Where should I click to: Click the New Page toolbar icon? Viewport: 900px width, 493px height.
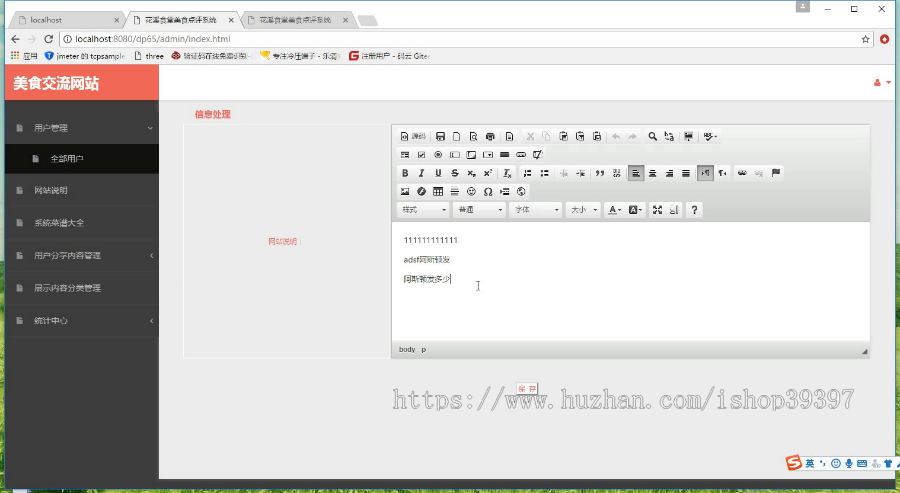(457, 137)
